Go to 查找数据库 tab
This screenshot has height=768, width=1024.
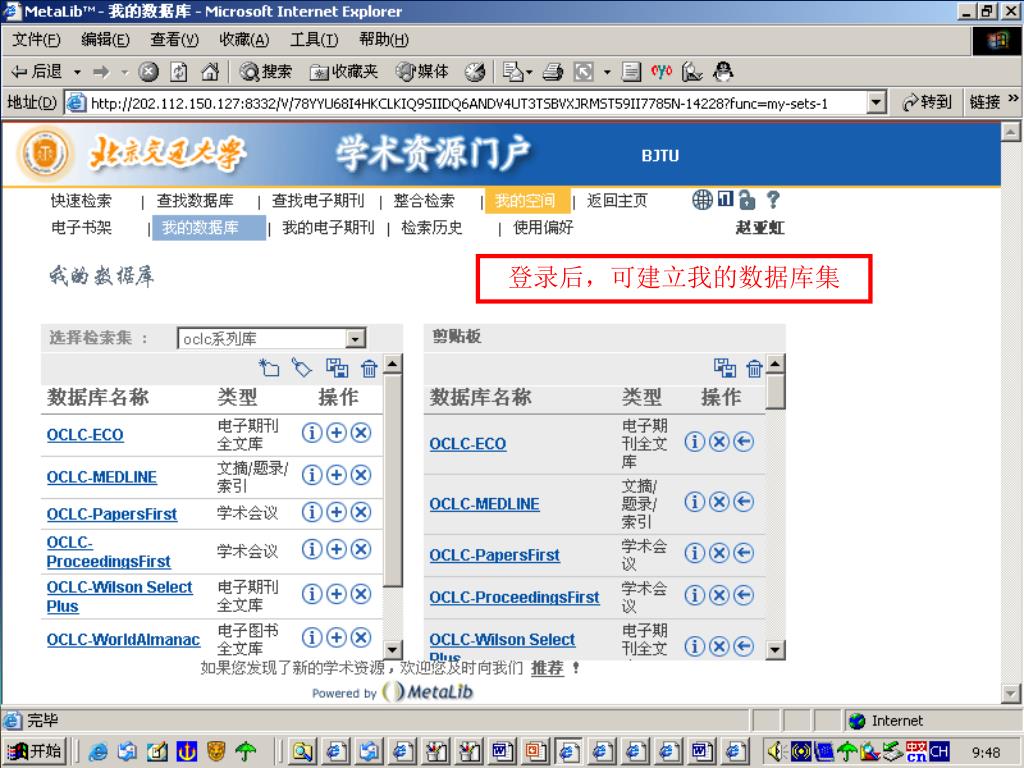pos(195,200)
